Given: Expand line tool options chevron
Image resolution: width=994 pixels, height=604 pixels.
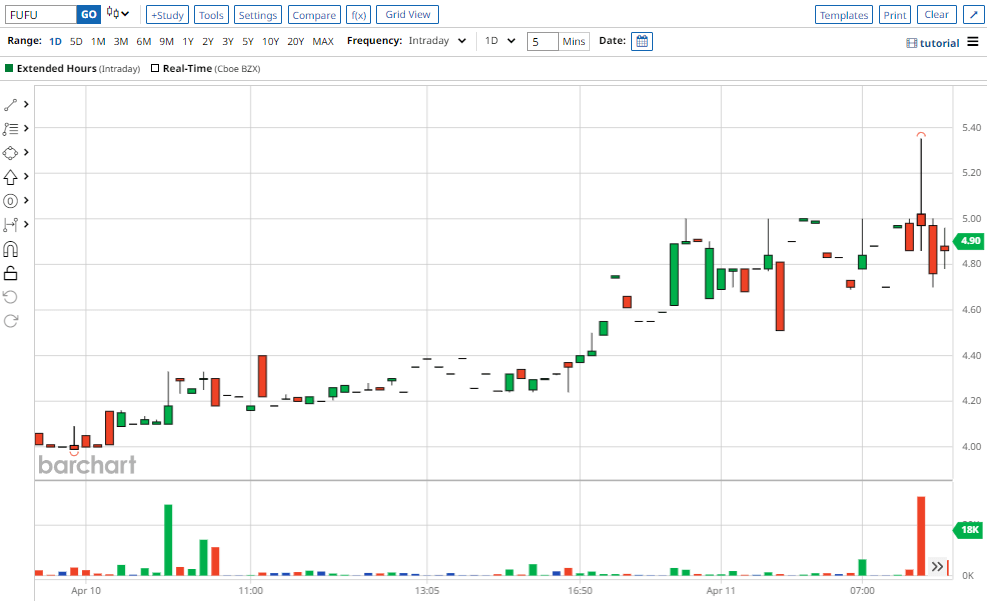Looking at the screenshot, I should click(x=26, y=105).
